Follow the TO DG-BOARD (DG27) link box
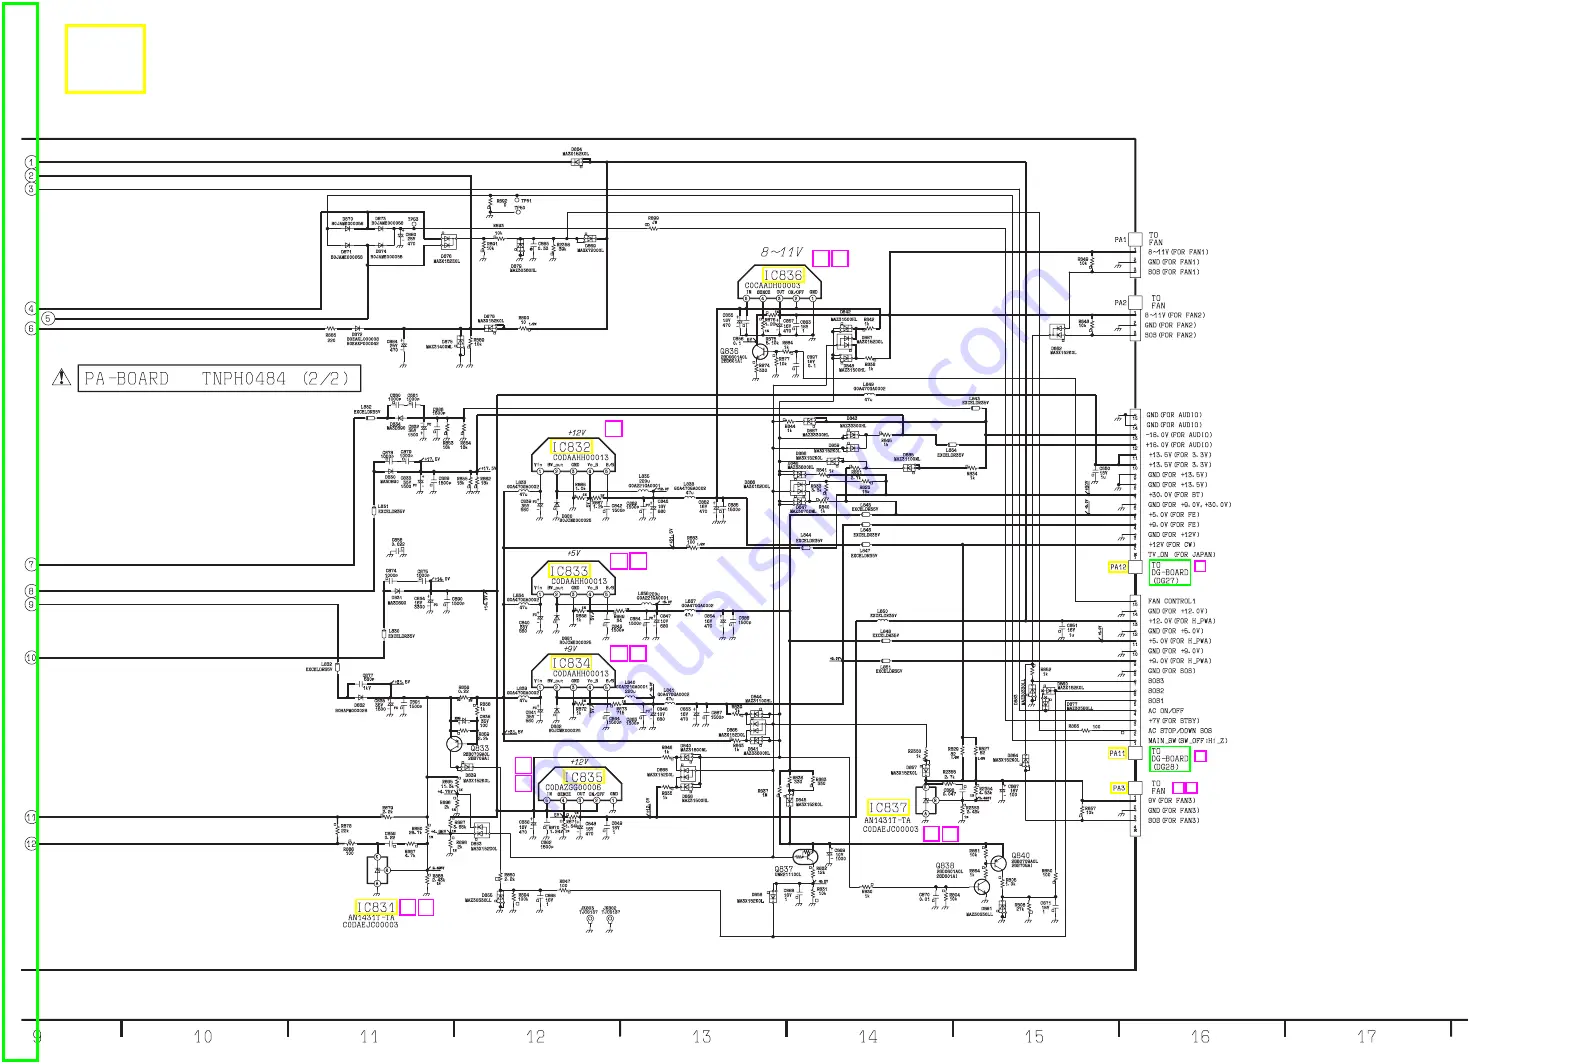 [1169, 572]
